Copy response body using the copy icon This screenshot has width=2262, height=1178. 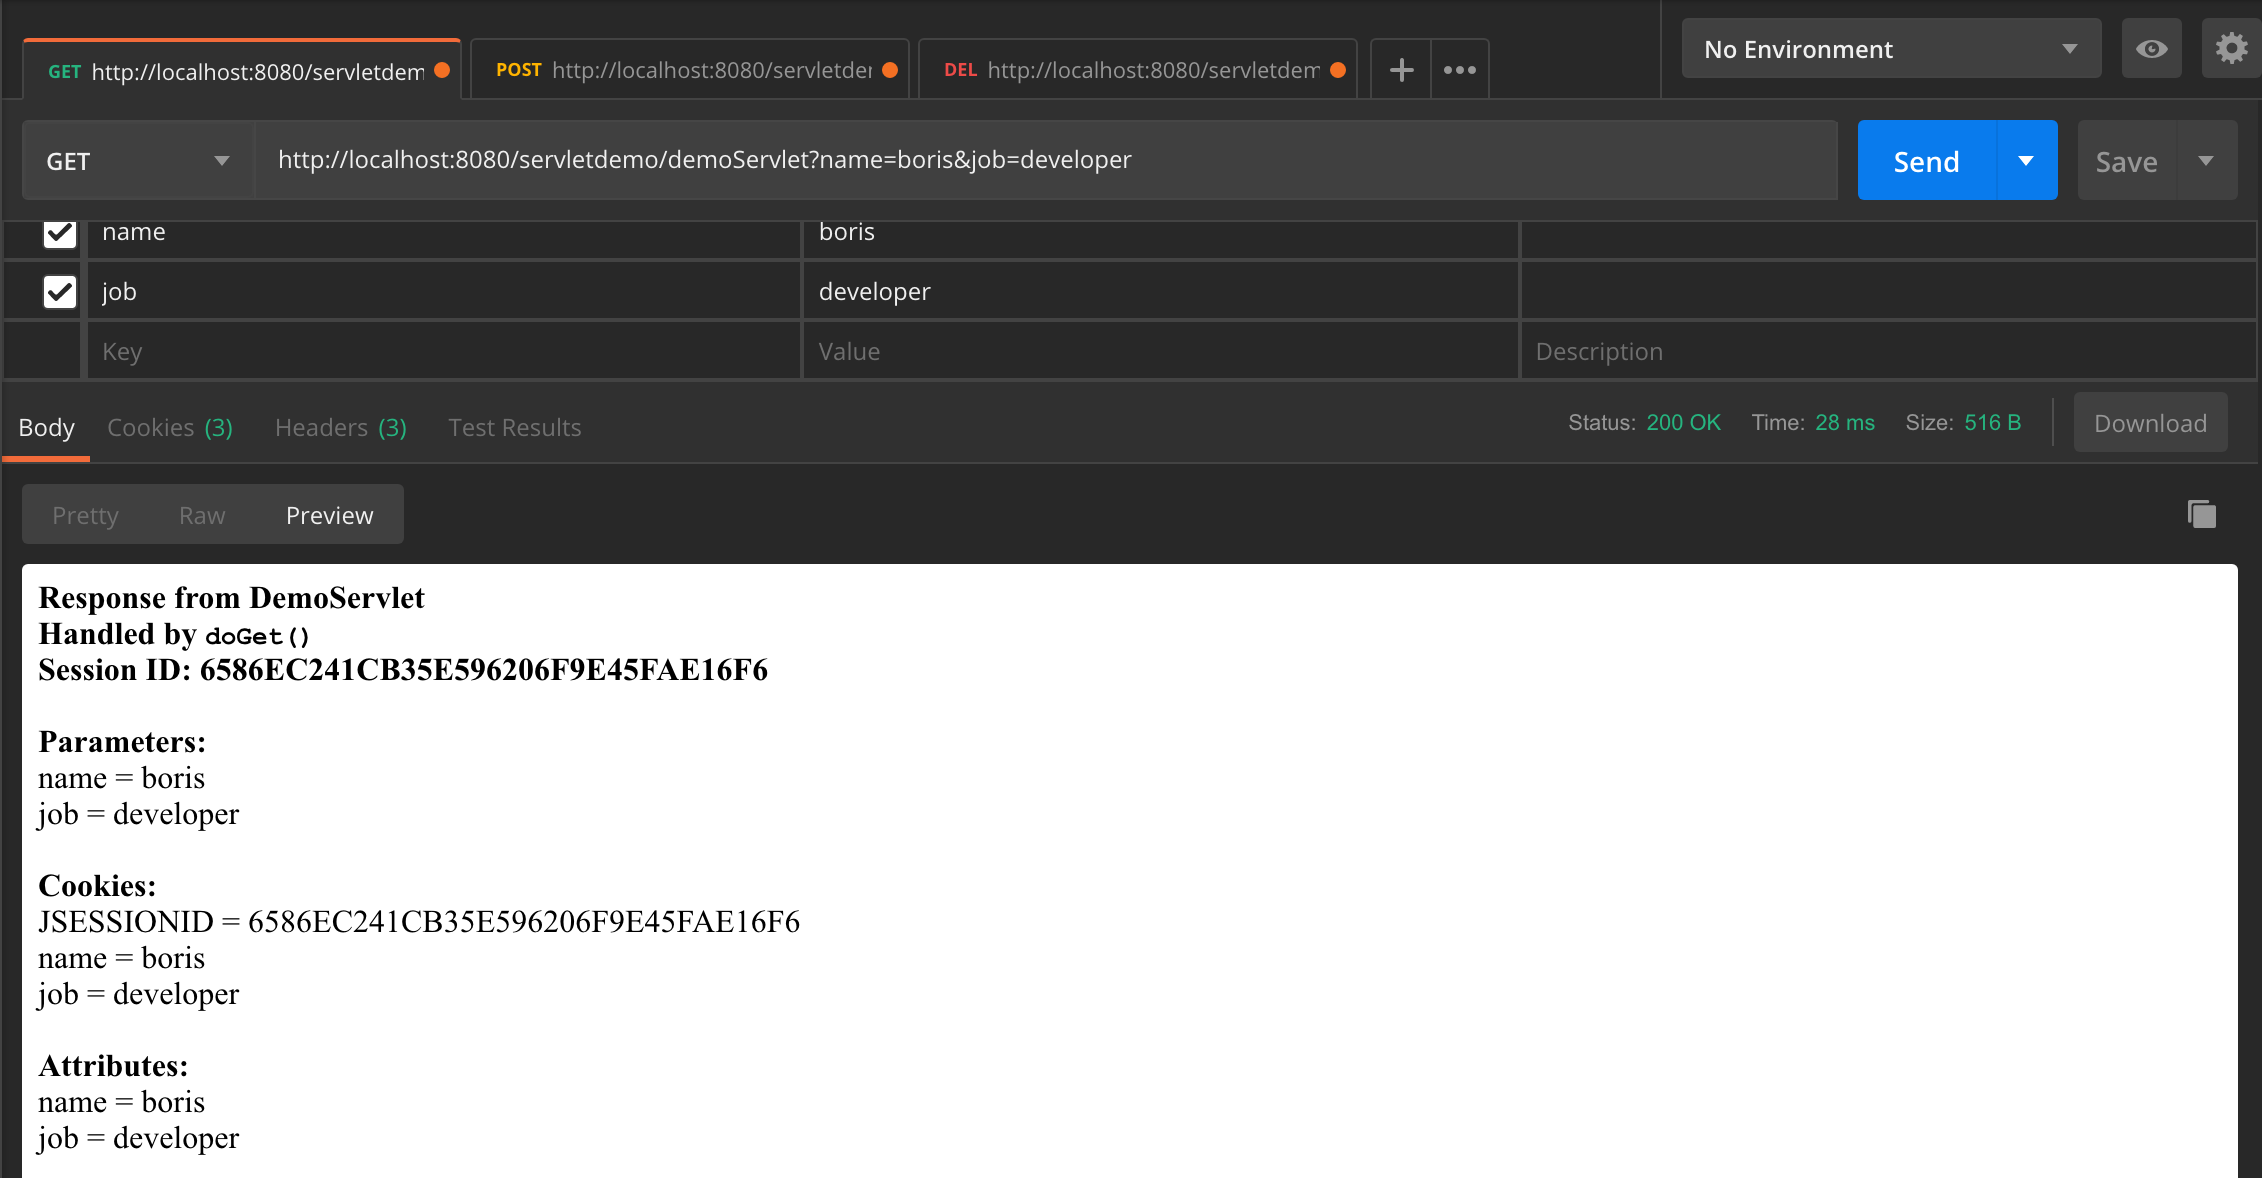(x=2201, y=513)
